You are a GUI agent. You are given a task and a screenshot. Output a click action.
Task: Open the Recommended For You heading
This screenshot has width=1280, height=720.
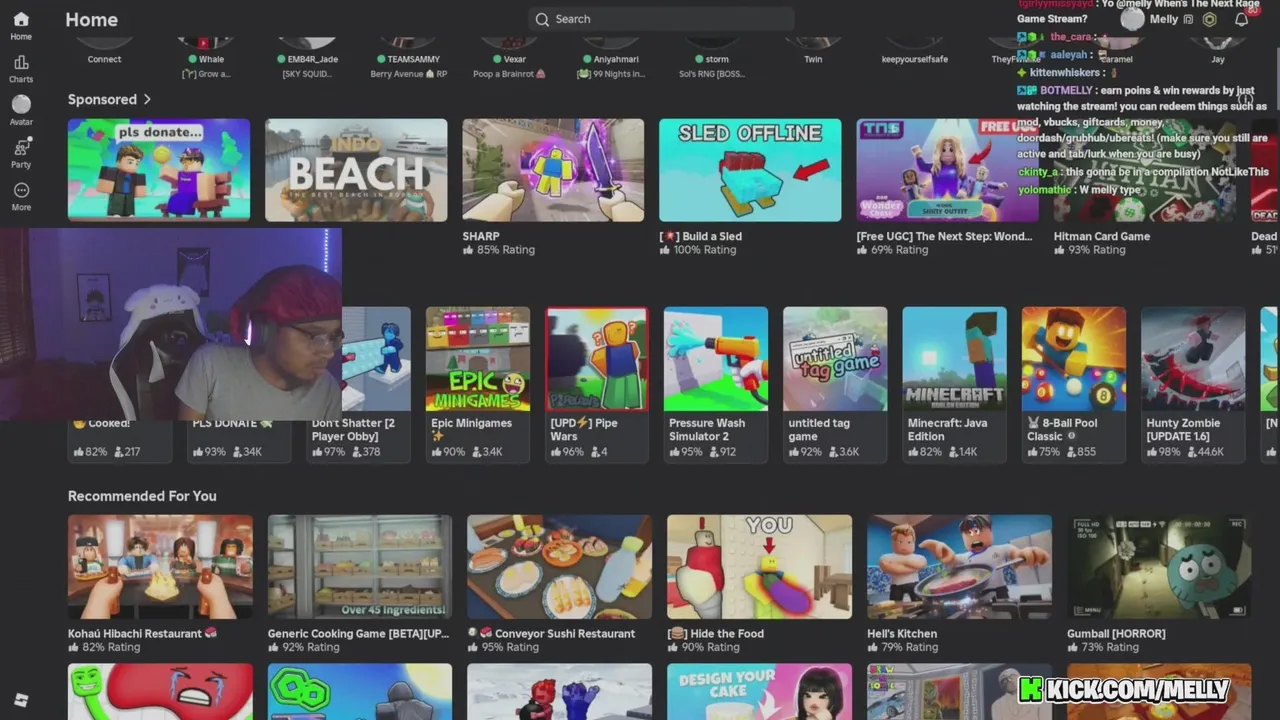coord(142,496)
